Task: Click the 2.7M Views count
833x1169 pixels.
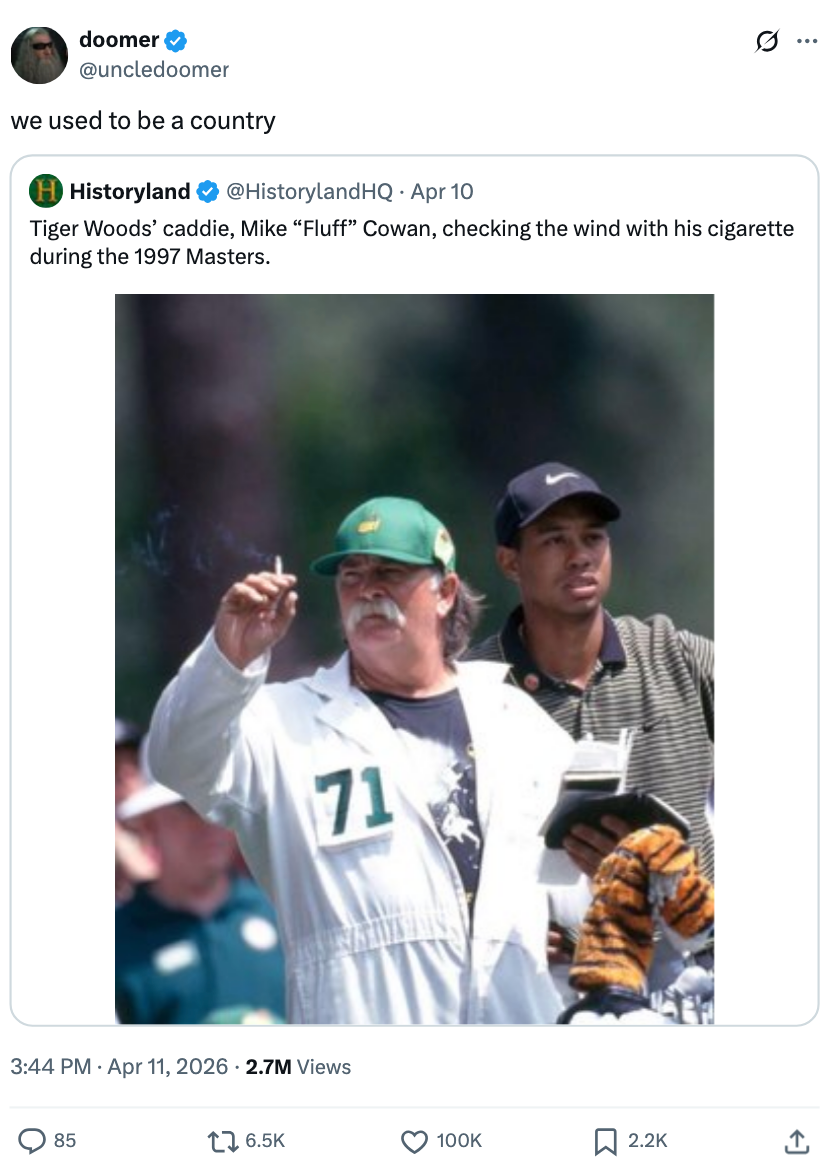Action: click(x=298, y=1066)
